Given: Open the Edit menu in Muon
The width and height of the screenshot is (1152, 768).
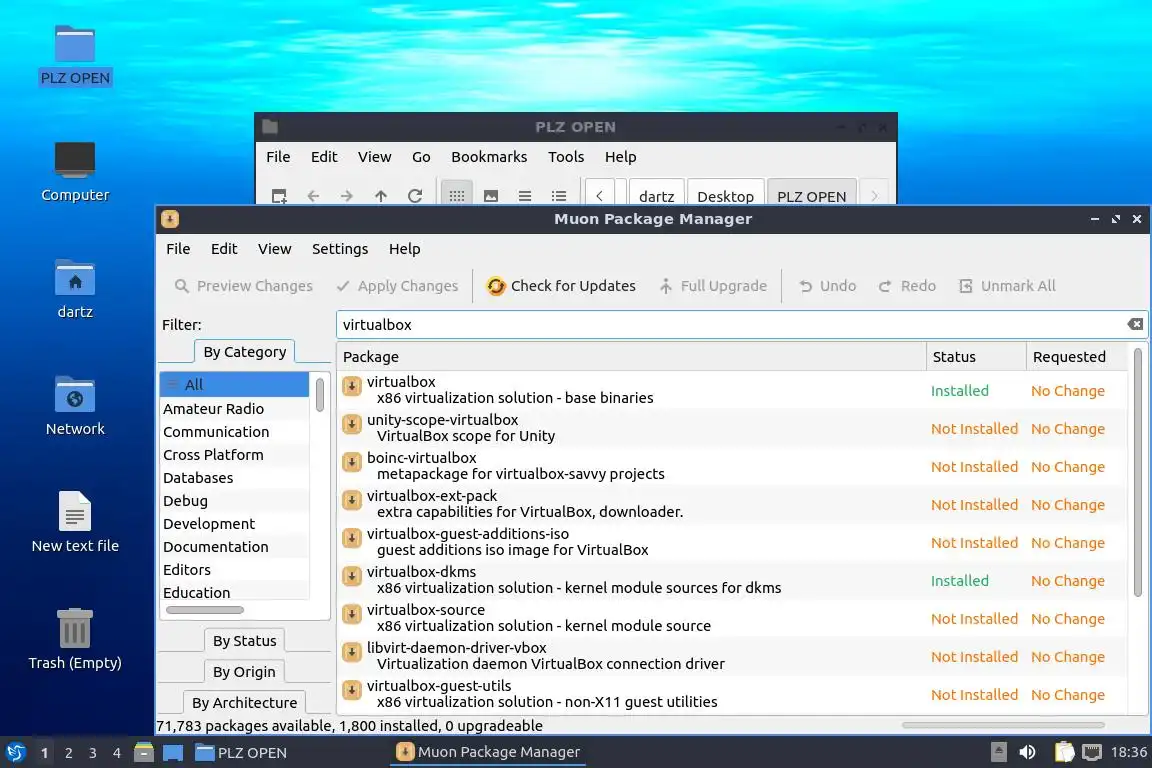Looking at the screenshot, I should point(224,249).
